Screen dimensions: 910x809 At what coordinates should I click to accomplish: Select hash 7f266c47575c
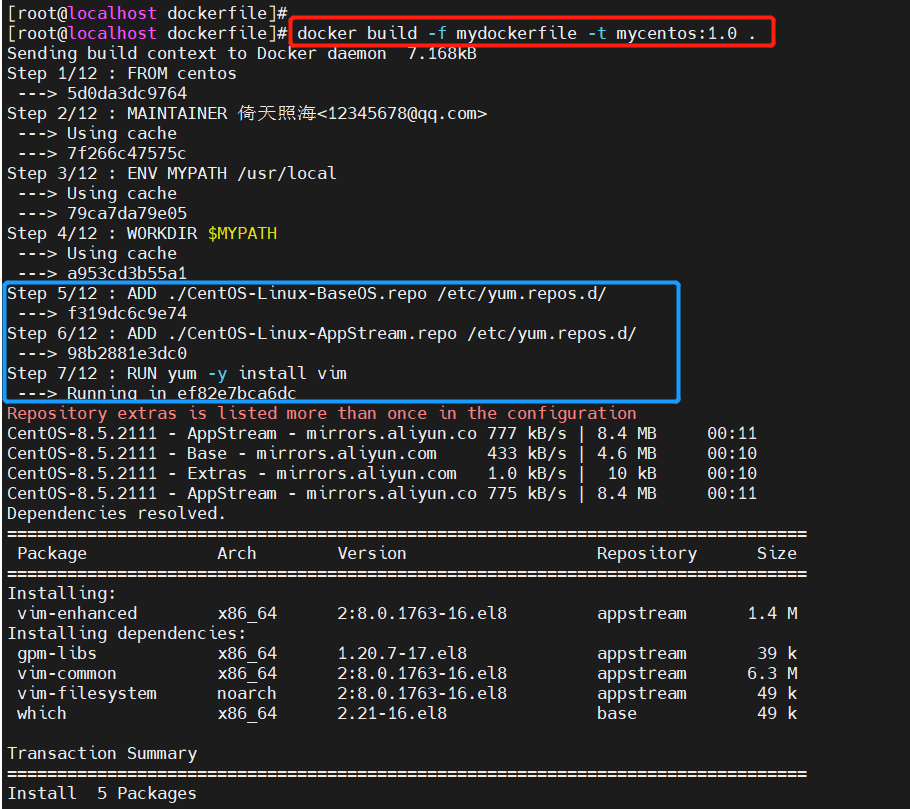pos(127,153)
